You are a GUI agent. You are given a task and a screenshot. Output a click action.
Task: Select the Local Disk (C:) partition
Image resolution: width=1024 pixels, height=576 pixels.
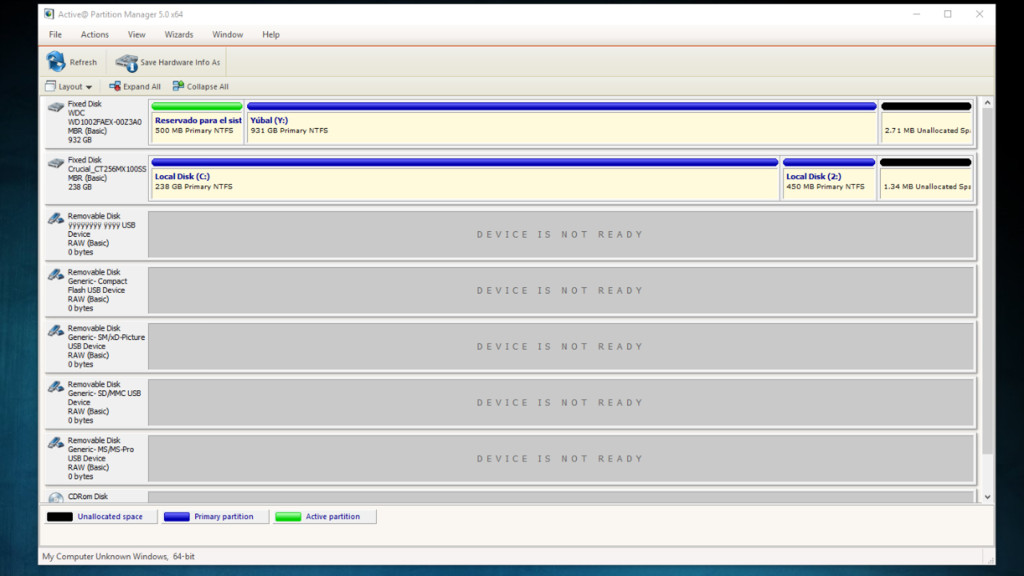click(x=464, y=178)
